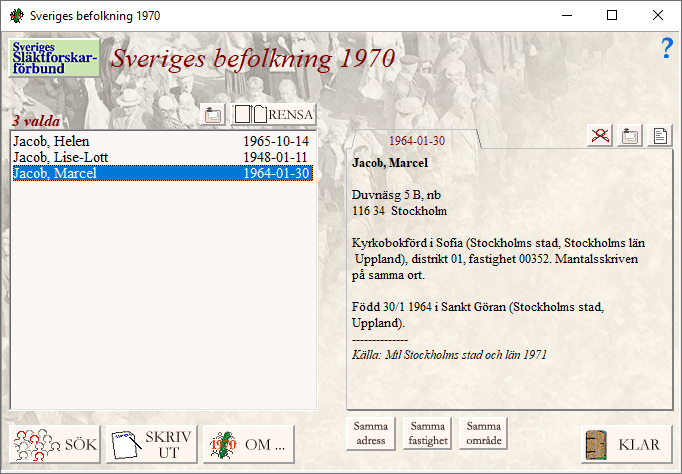Screen dimensions: 682x474
Task: Click the Jacob, Marcel heading in the details
Action: click(x=390, y=163)
